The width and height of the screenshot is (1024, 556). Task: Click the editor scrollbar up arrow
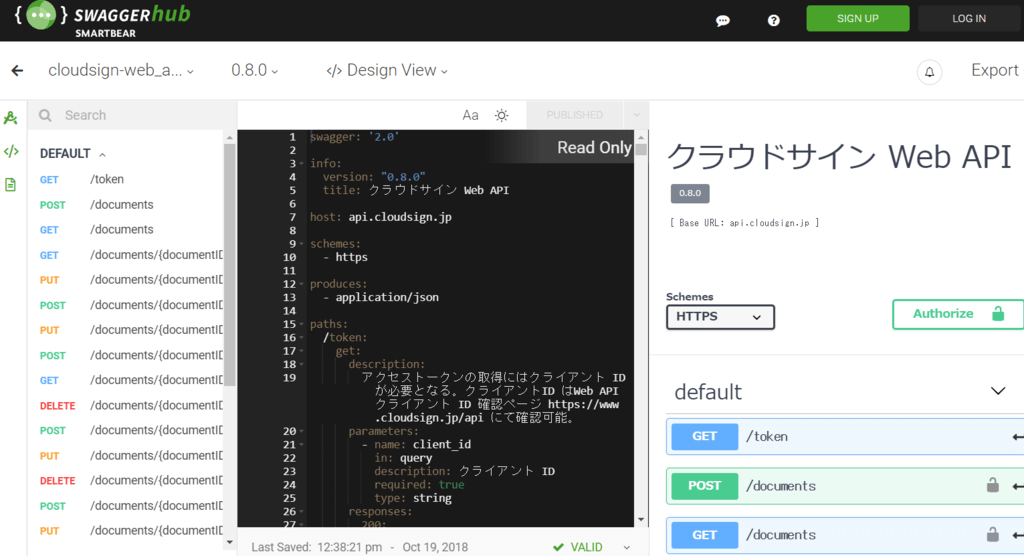click(641, 137)
